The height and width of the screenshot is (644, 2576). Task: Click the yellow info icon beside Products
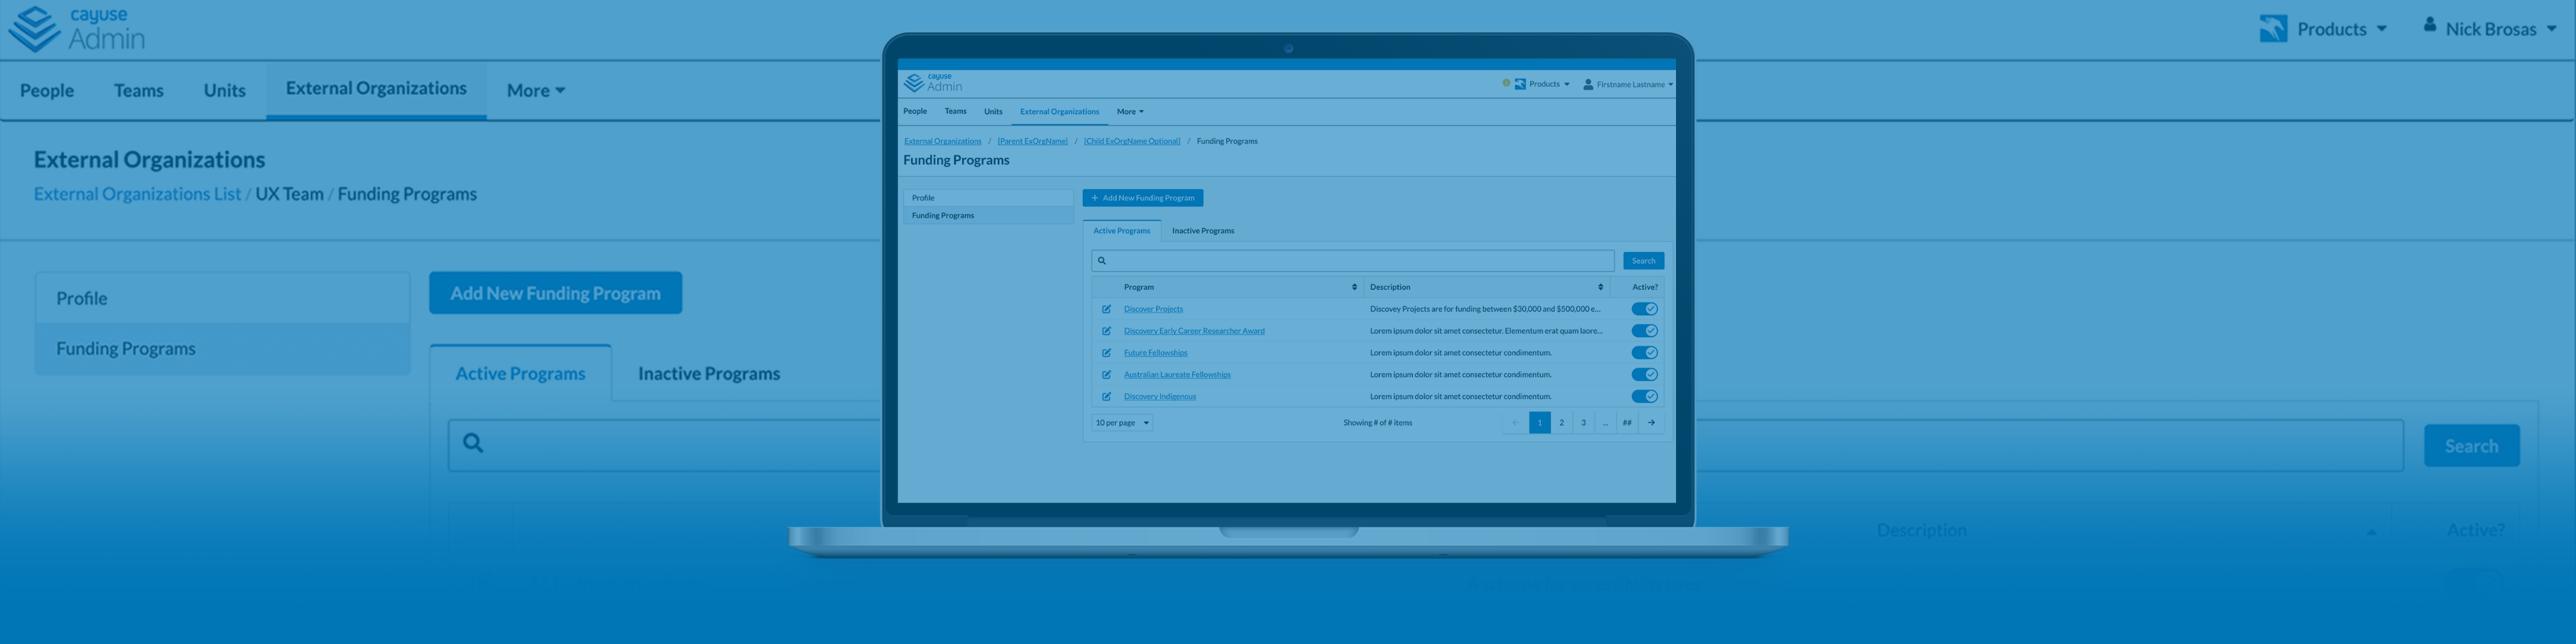[x=1506, y=83]
